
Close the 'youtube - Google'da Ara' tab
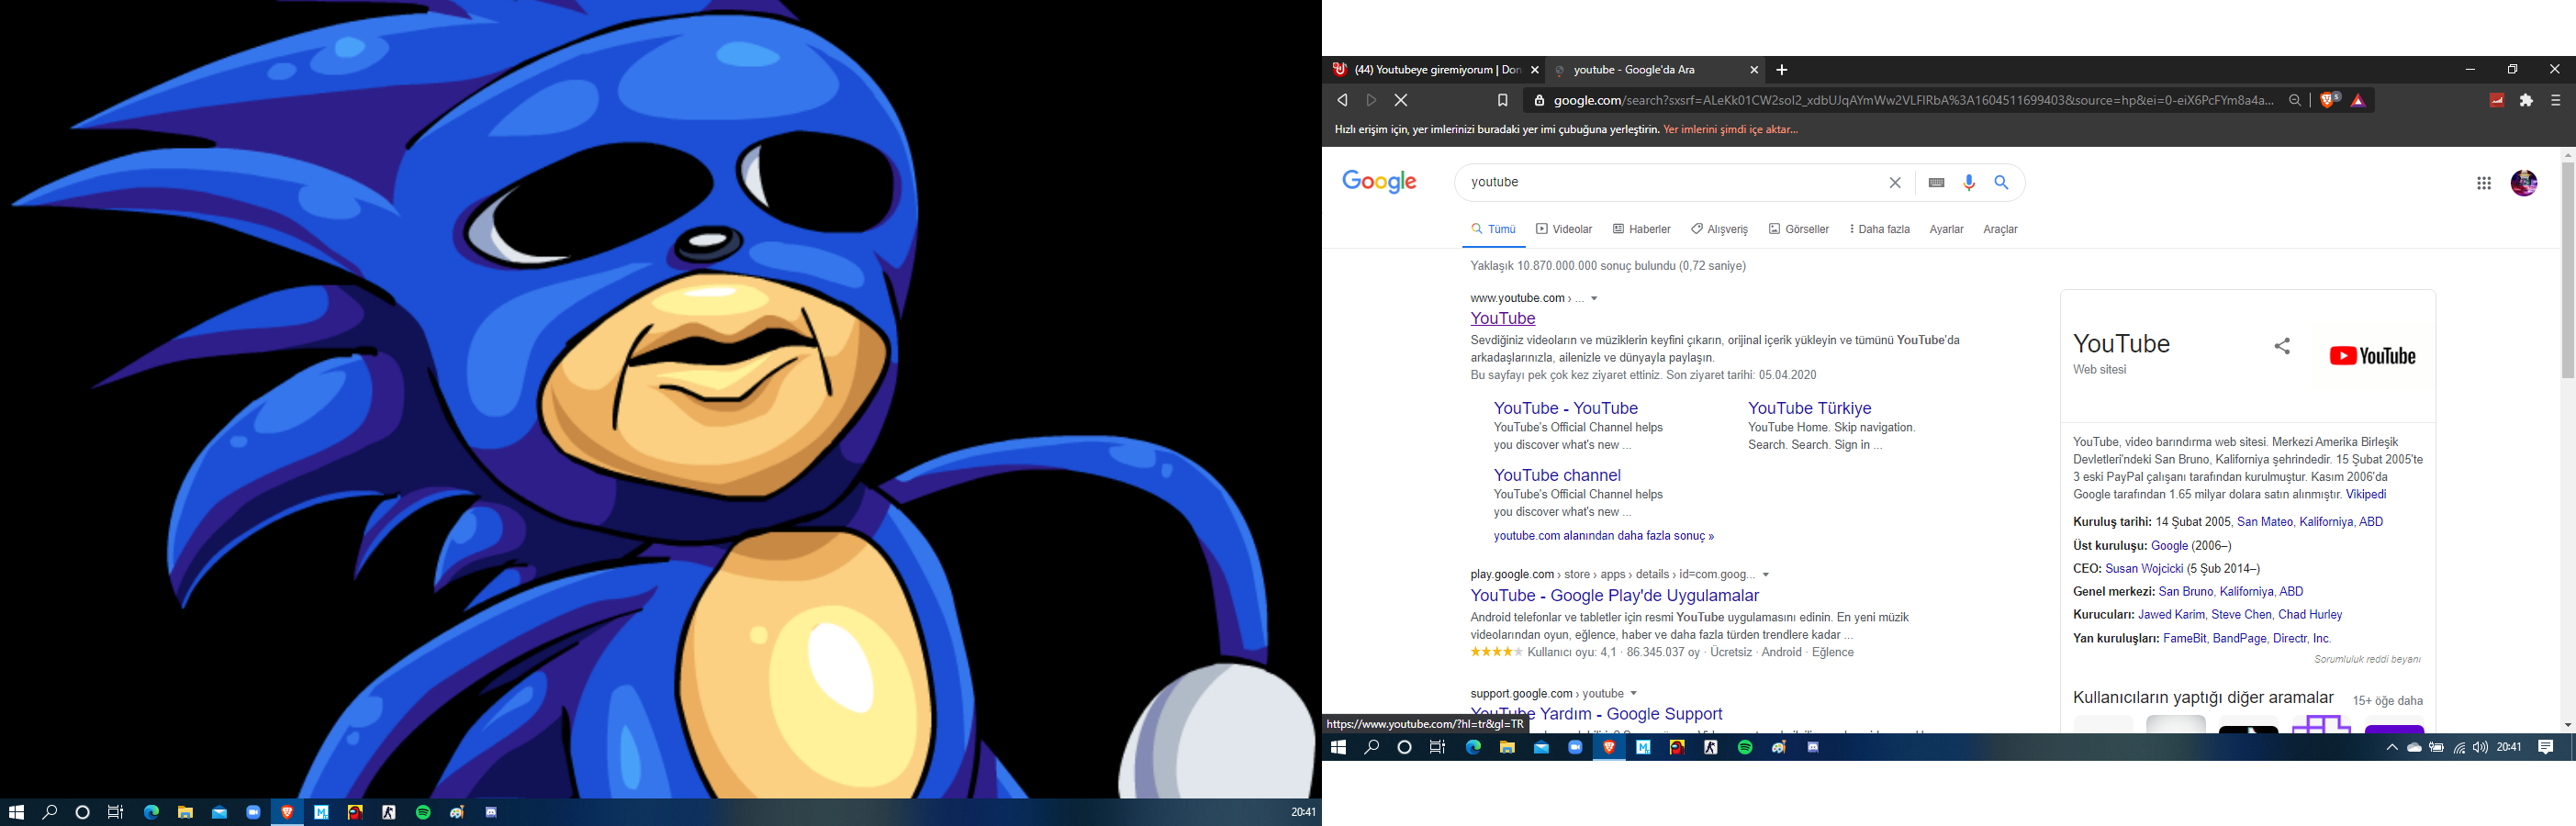click(1753, 70)
